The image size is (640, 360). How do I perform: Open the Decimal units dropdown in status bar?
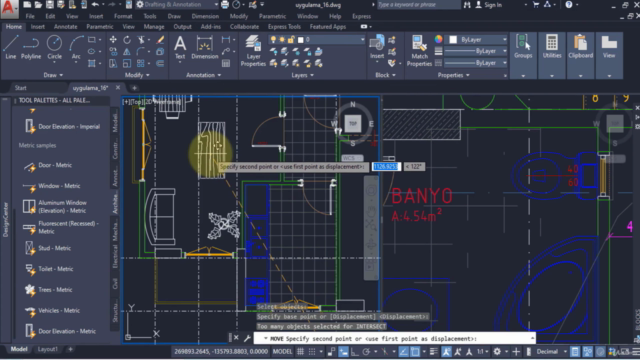coord(551,351)
